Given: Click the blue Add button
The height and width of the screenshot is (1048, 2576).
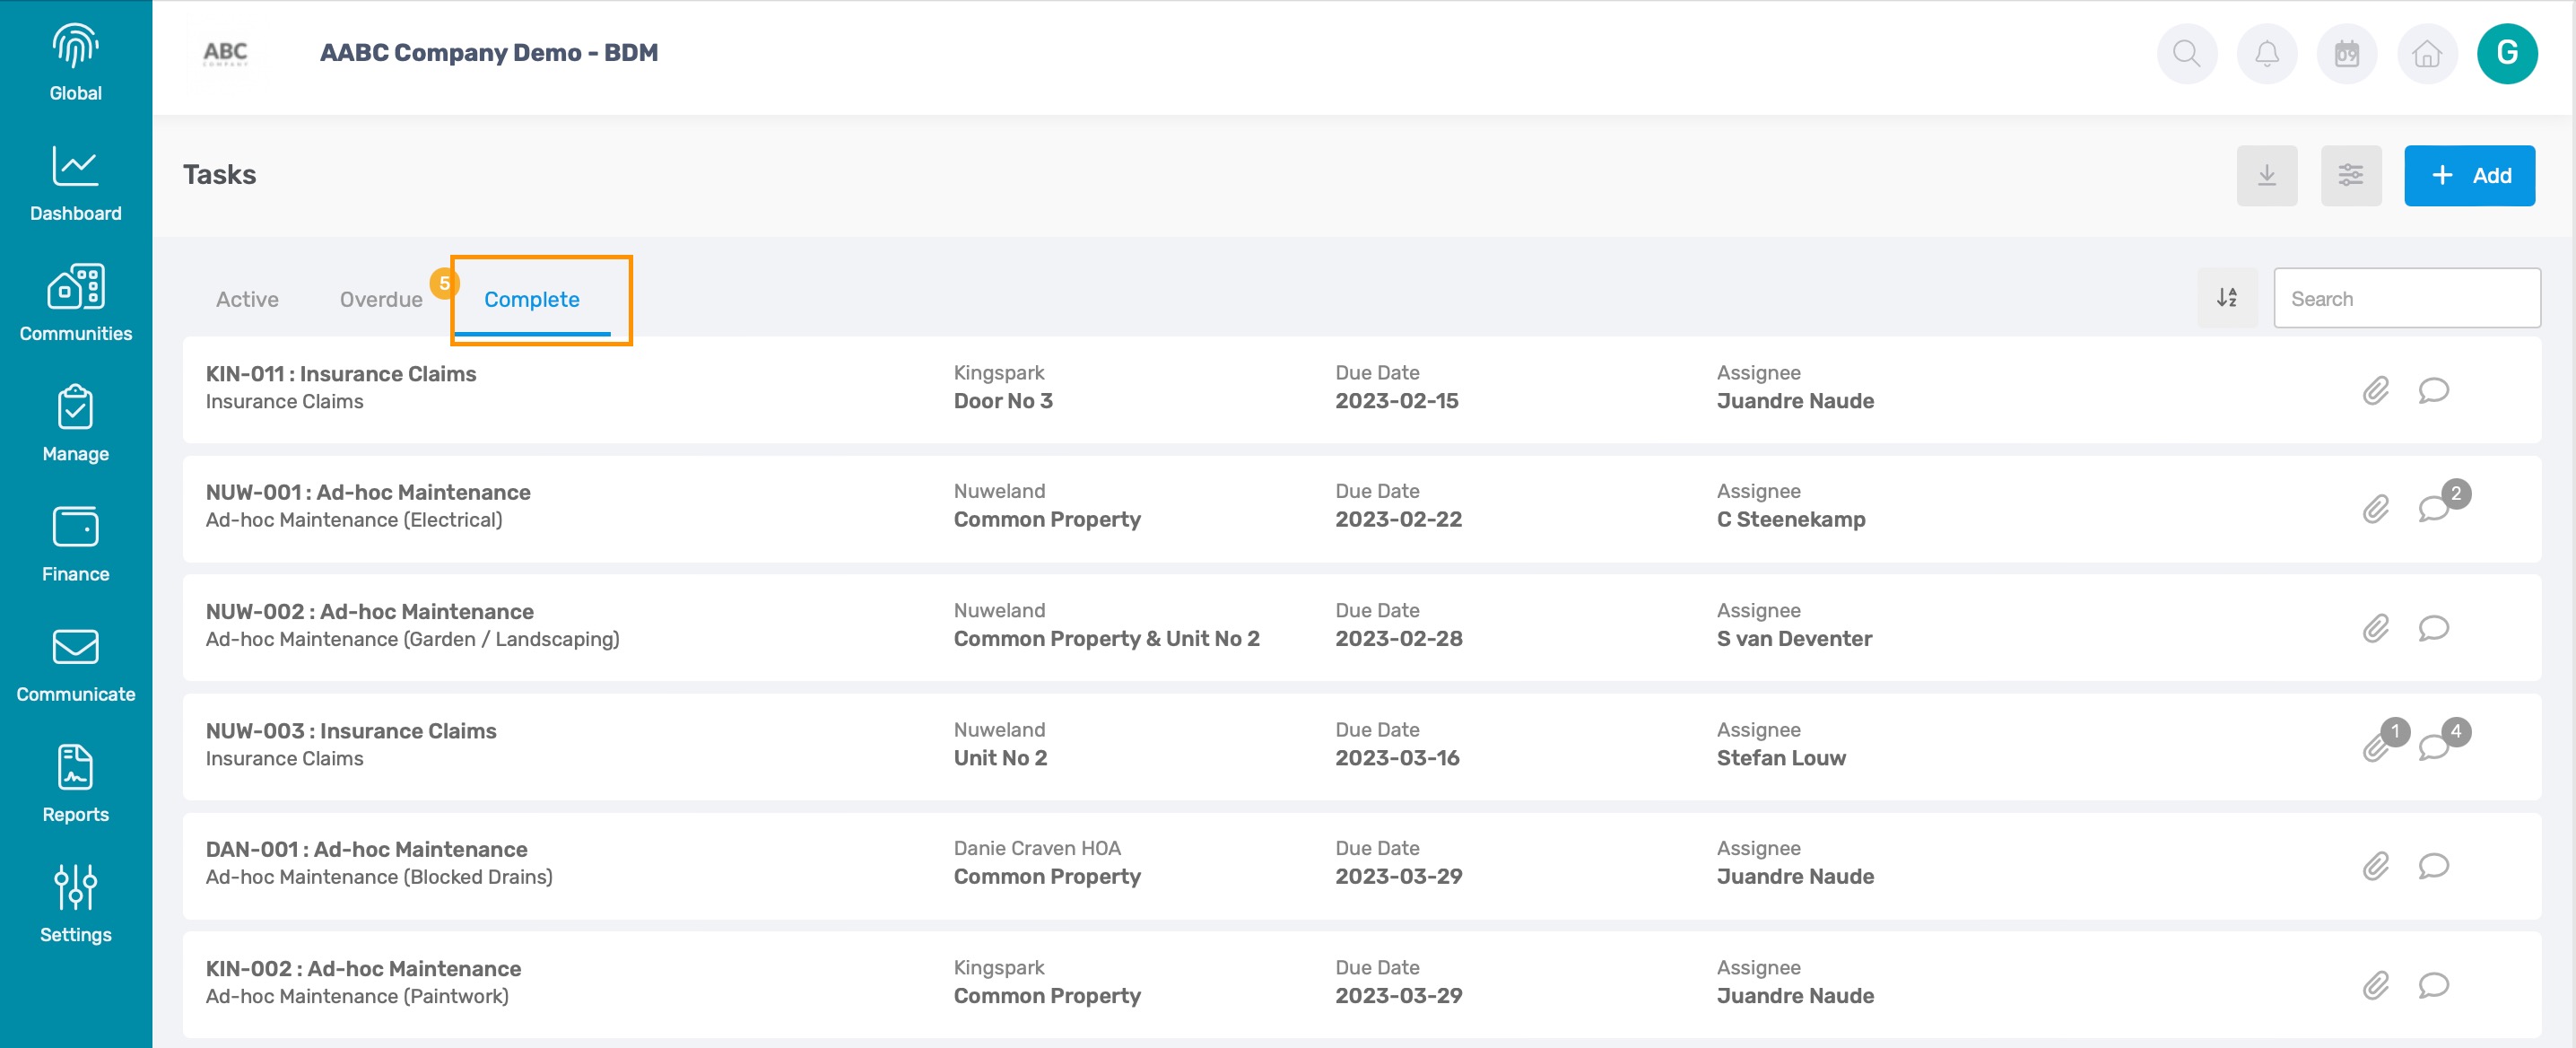Looking at the screenshot, I should pos(2468,176).
